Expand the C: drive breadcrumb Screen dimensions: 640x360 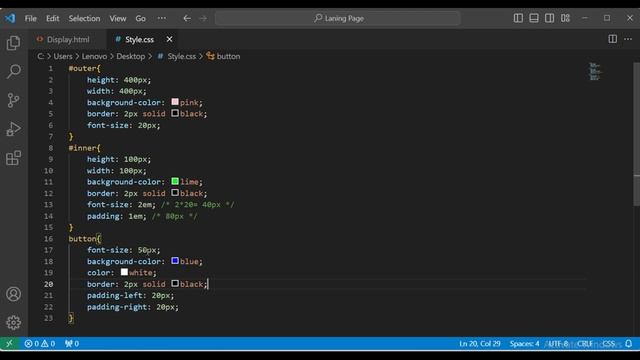point(41,56)
